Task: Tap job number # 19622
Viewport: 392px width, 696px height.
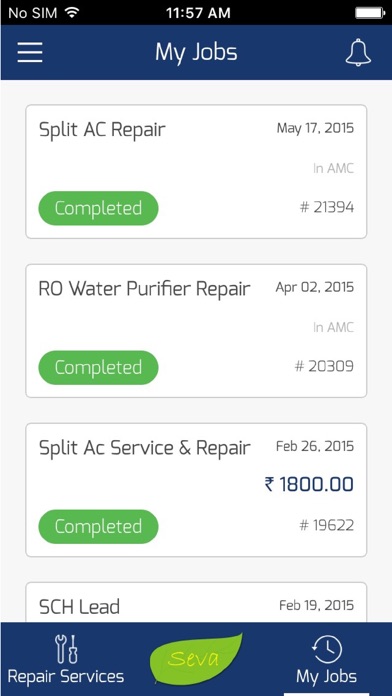Action: pyautogui.click(x=327, y=526)
